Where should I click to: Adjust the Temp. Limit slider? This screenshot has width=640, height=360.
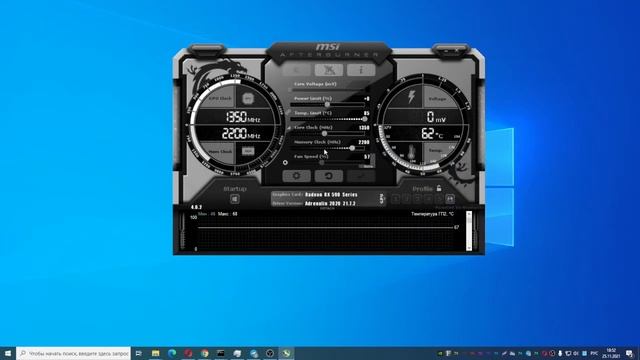coord(364,119)
